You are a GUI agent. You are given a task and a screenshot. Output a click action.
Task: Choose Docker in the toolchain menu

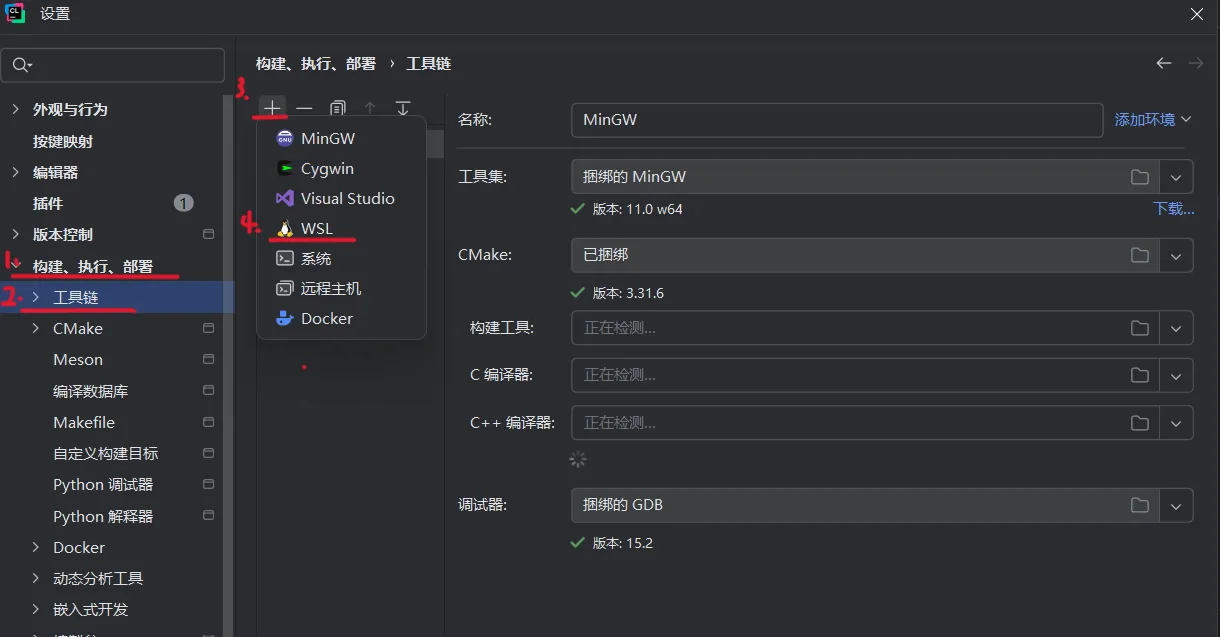(x=326, y=318)
